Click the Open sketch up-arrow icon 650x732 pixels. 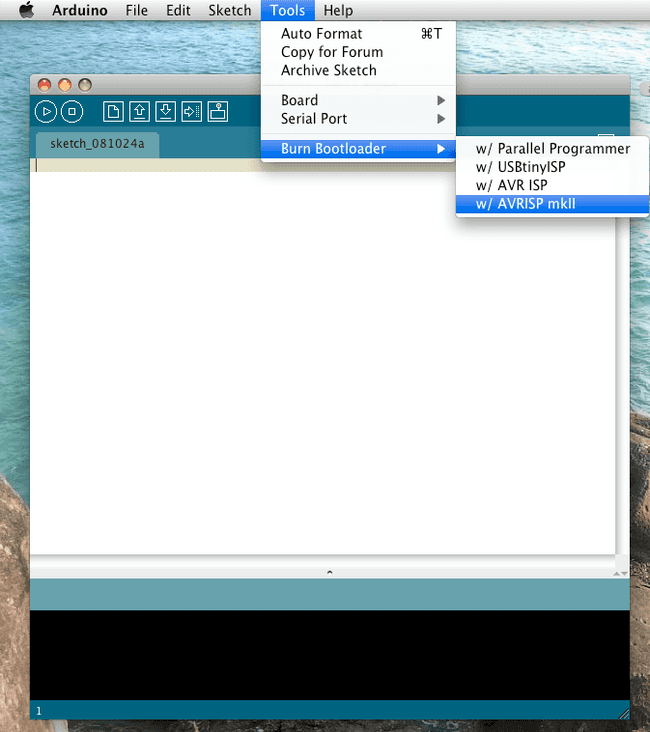click(140, 112)
